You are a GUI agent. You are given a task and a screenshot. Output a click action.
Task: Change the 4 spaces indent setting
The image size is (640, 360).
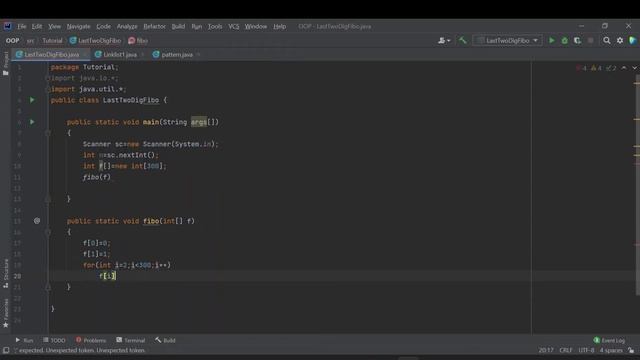pyautogui.click(x=611, y=351)
